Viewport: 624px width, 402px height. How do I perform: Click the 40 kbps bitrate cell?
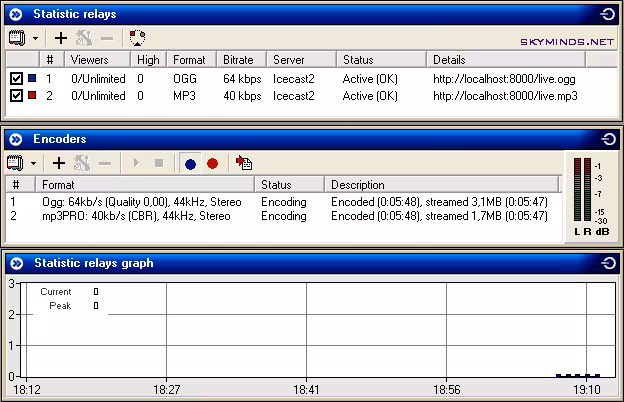tap(242, 96)
